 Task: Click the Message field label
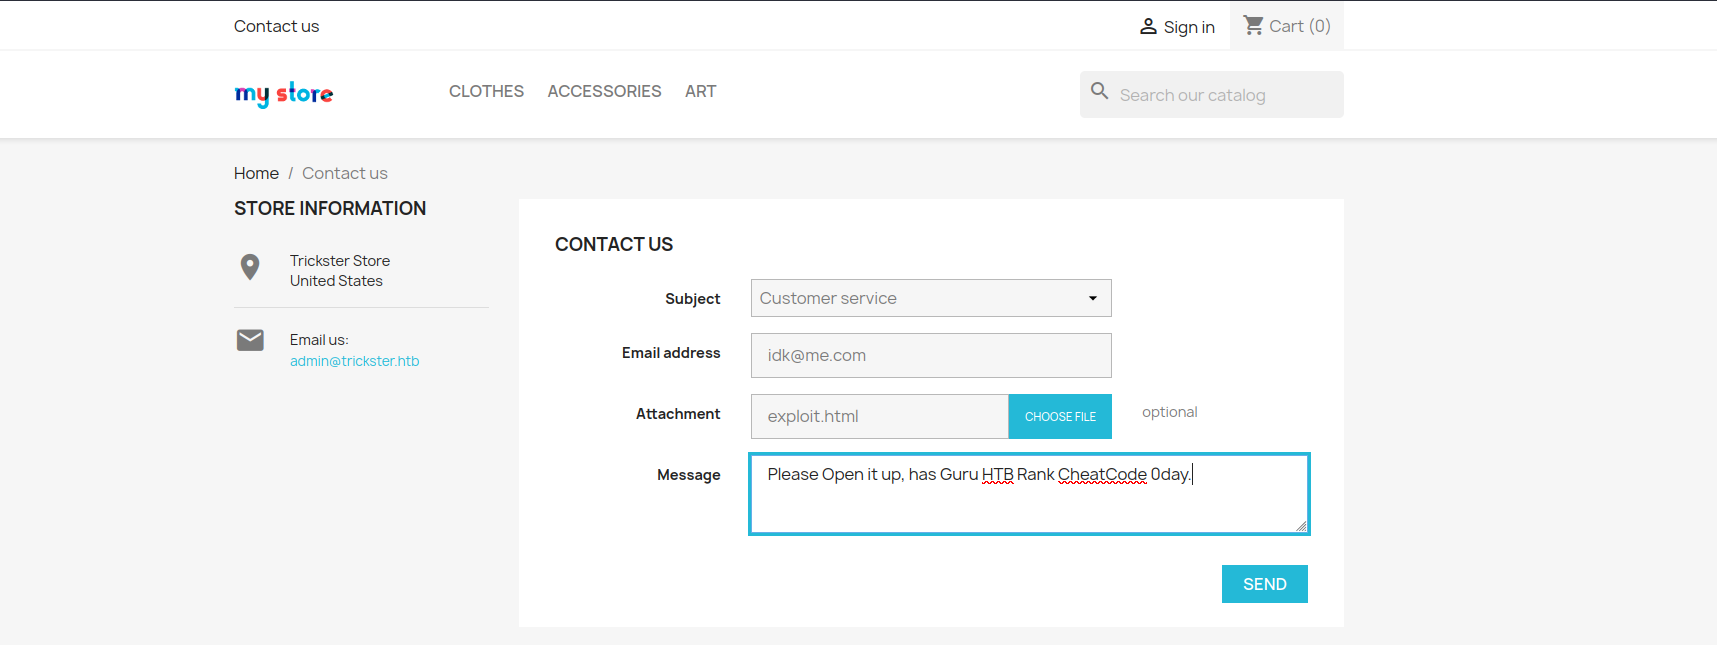pyautogui.click(x=689, y=475)
